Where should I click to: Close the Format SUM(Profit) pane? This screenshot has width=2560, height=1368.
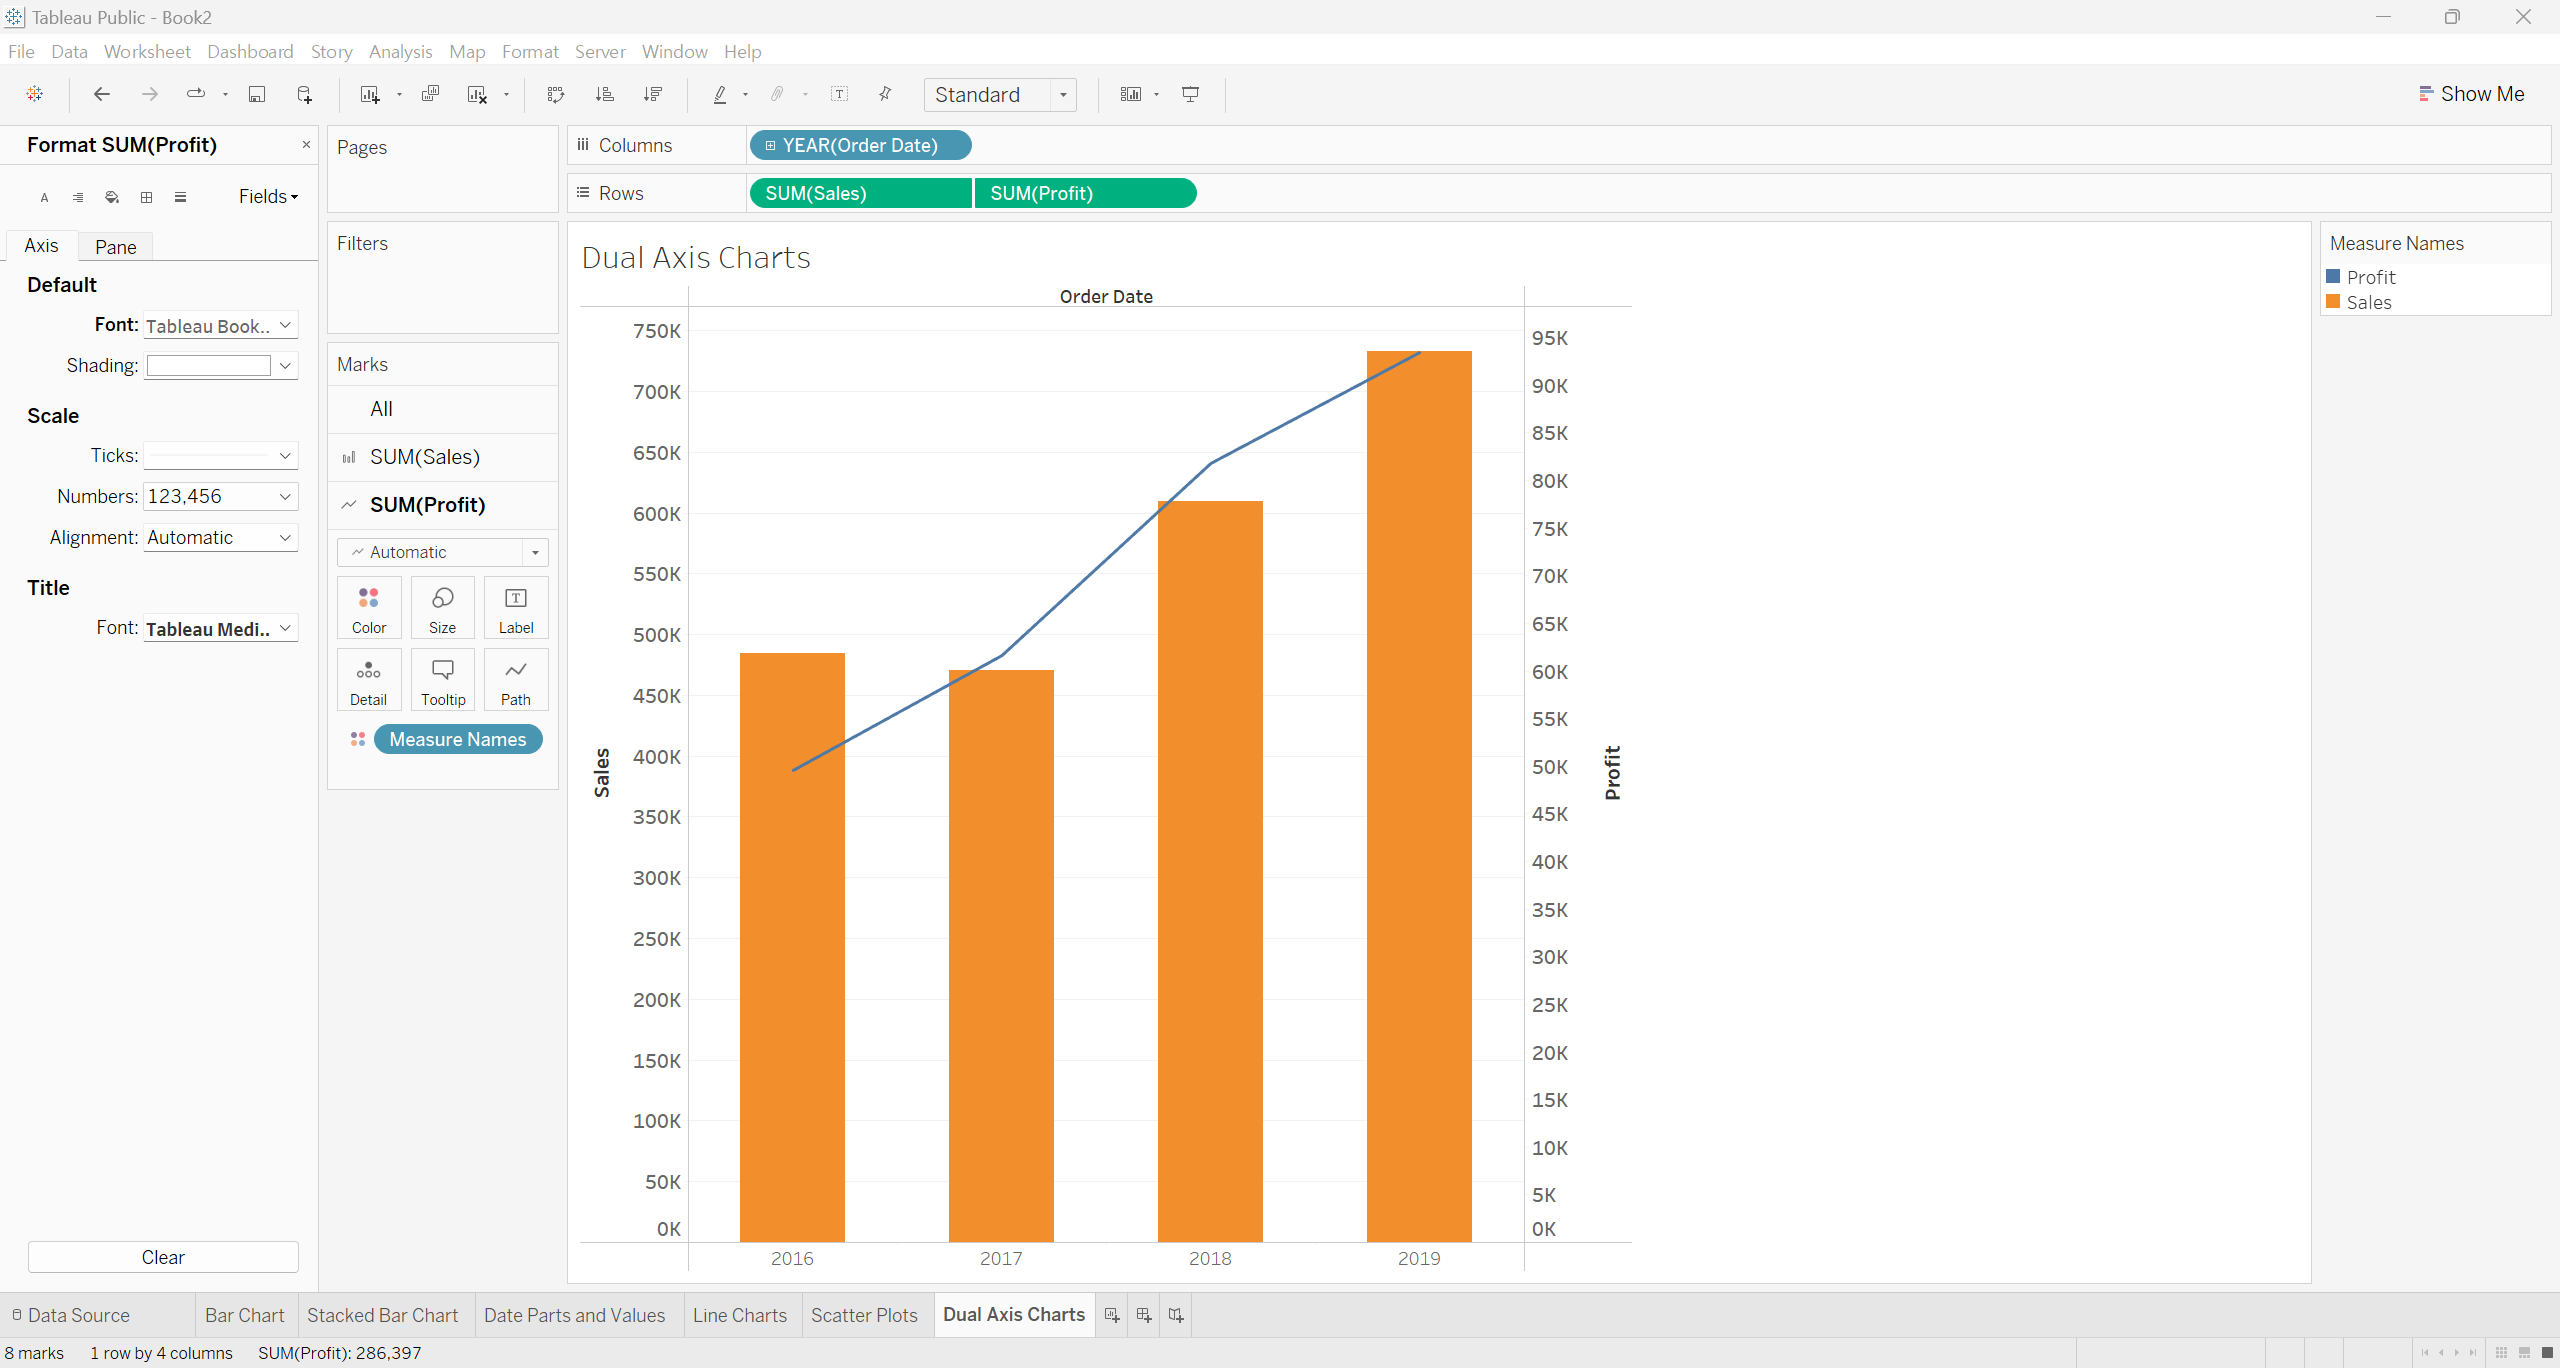(306, 145)
